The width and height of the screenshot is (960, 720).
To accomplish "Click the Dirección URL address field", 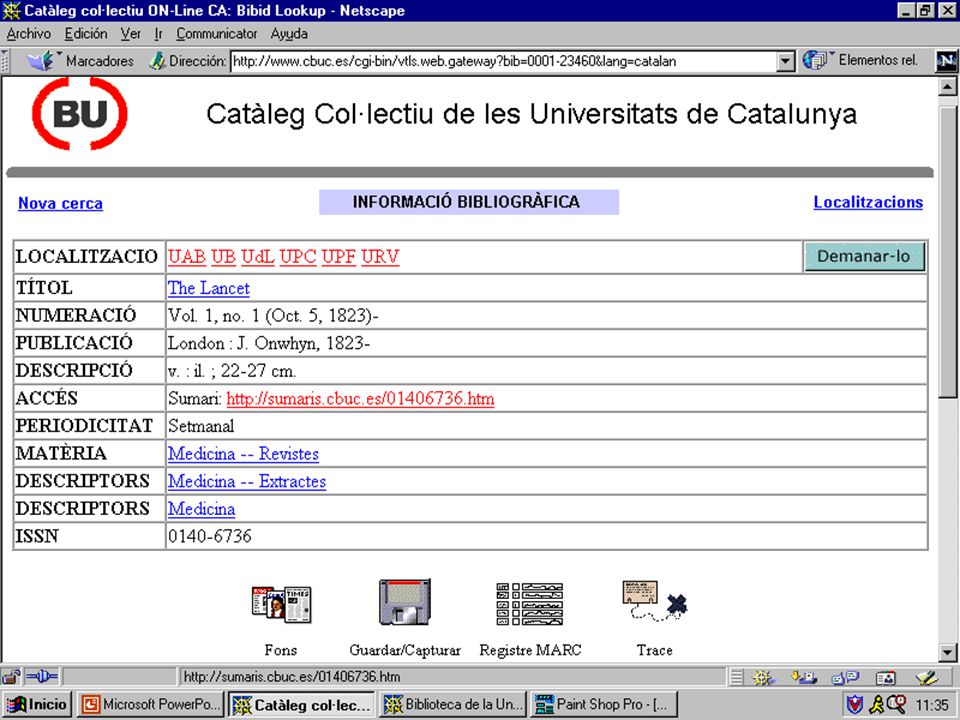I will 504,61.
